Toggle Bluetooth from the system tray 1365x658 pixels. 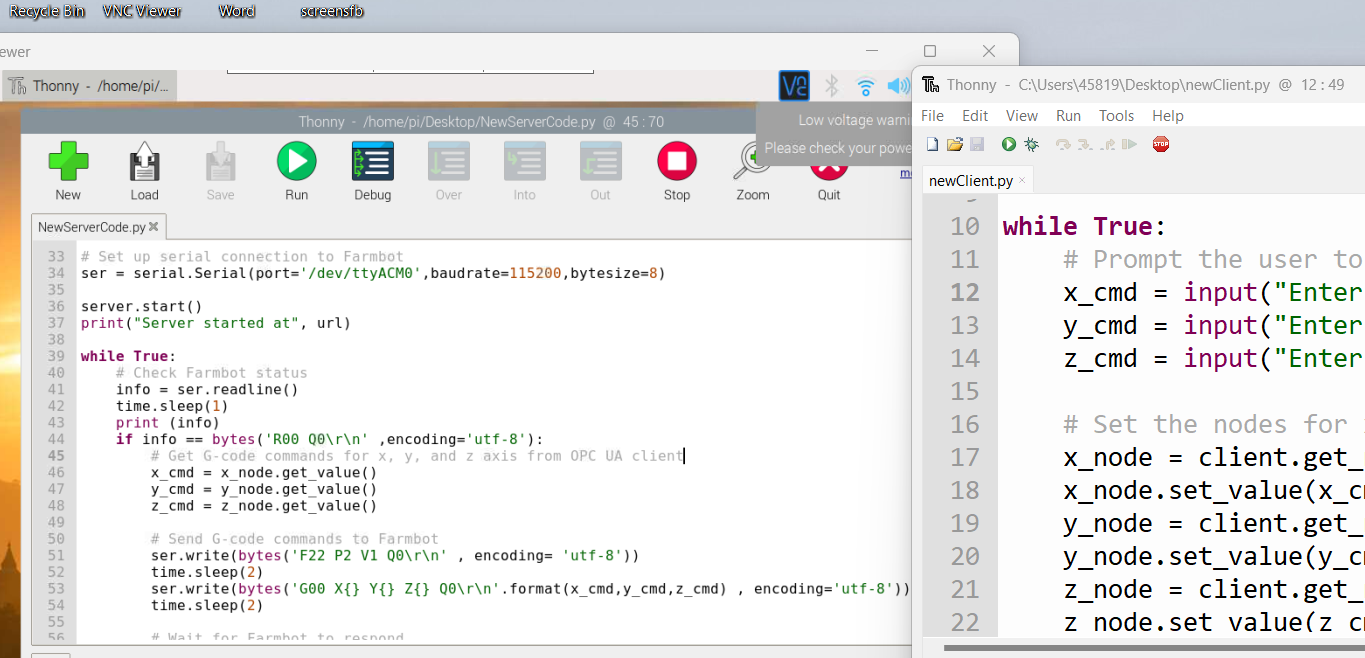coord(831,86)
